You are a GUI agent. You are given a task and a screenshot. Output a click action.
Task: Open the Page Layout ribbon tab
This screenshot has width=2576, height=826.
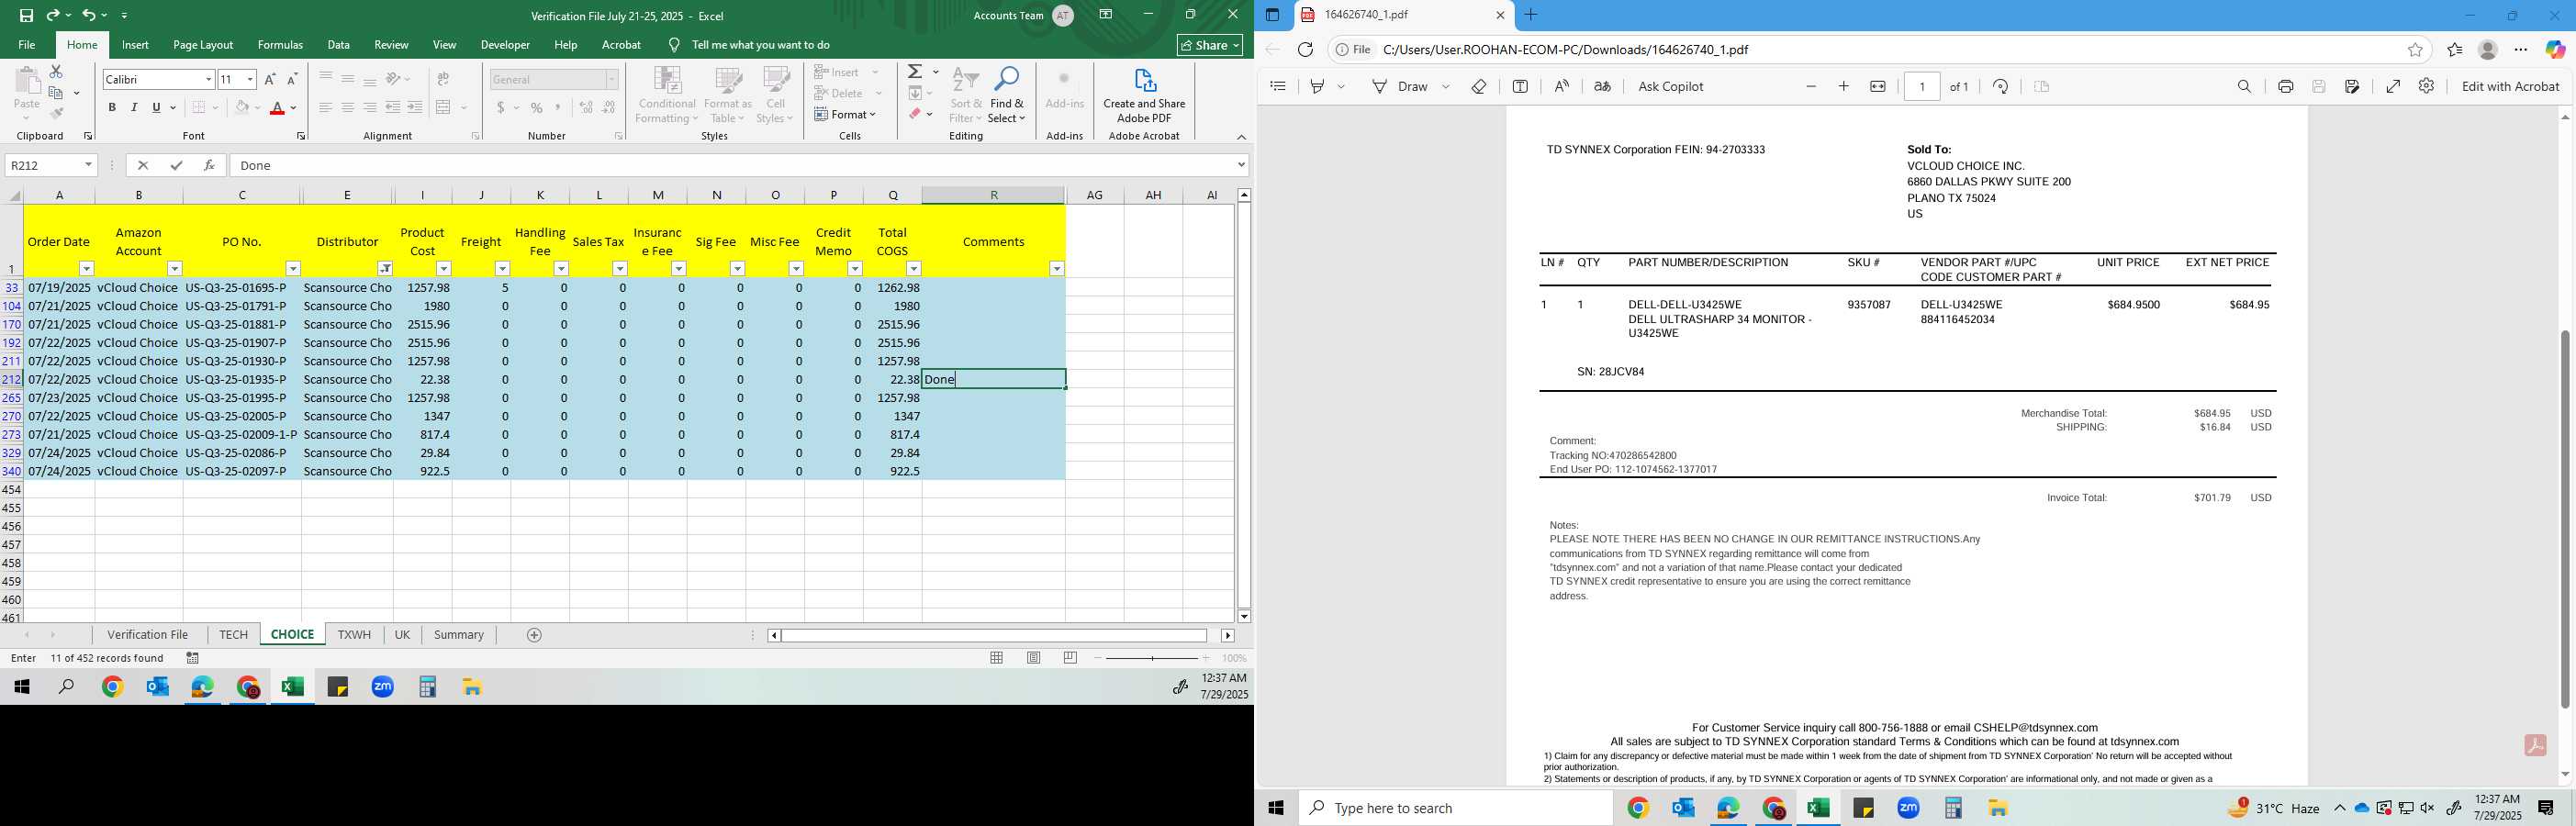tap(203, 45)
